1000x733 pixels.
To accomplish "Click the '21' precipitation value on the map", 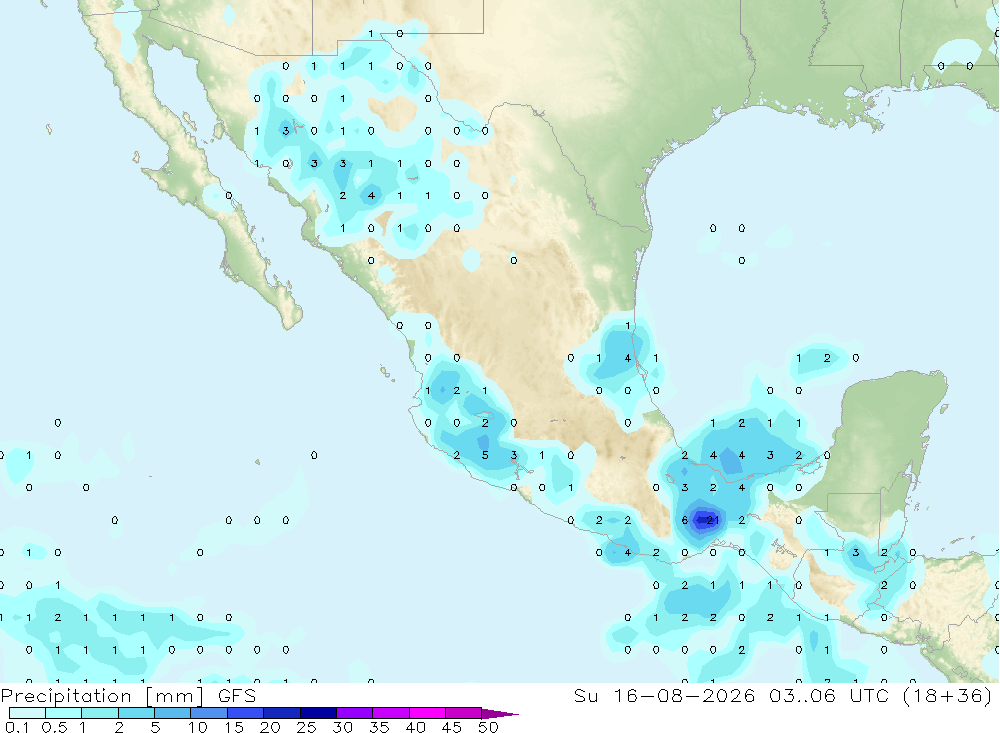I will [712, 520].
